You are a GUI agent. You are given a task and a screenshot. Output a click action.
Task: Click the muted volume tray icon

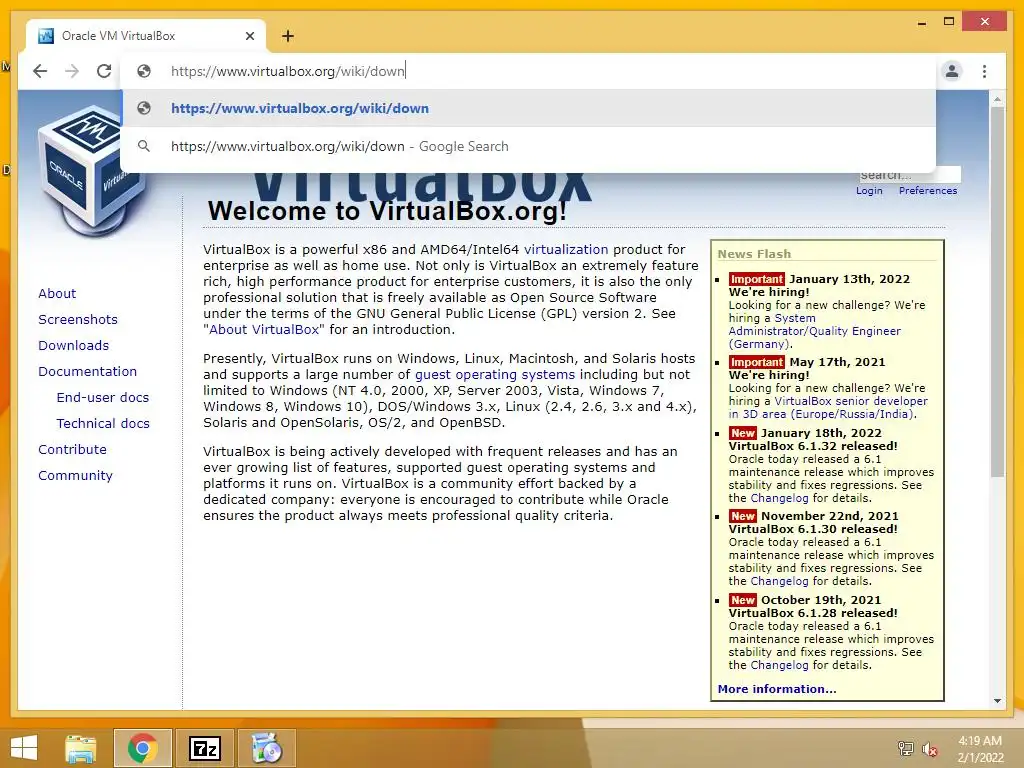929,748
